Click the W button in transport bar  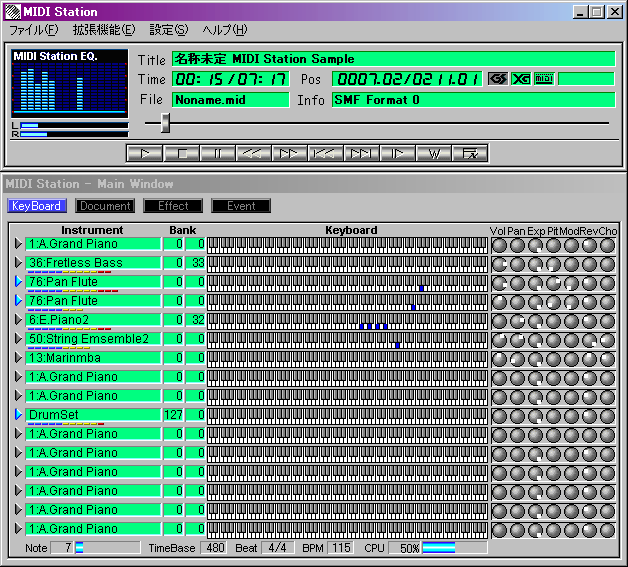click(434, 153)
